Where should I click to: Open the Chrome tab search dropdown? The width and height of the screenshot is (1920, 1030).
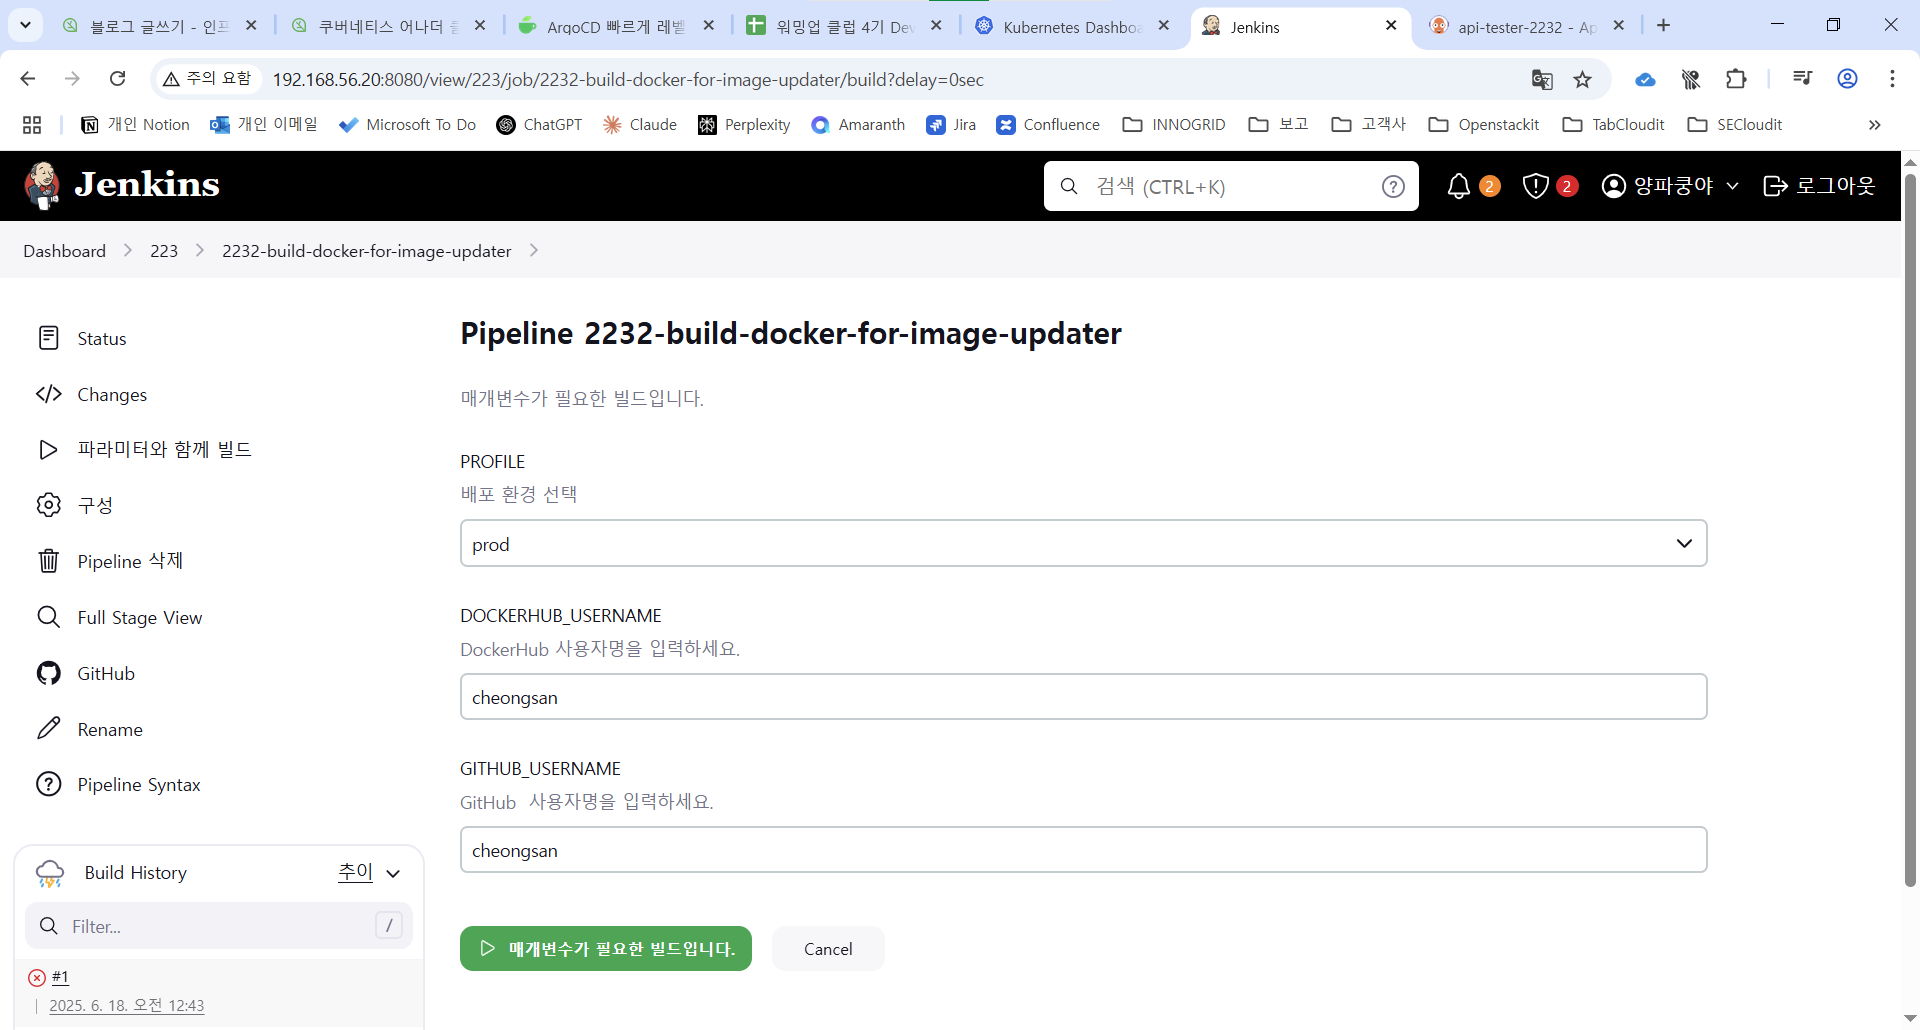click(x=25, y=25)
